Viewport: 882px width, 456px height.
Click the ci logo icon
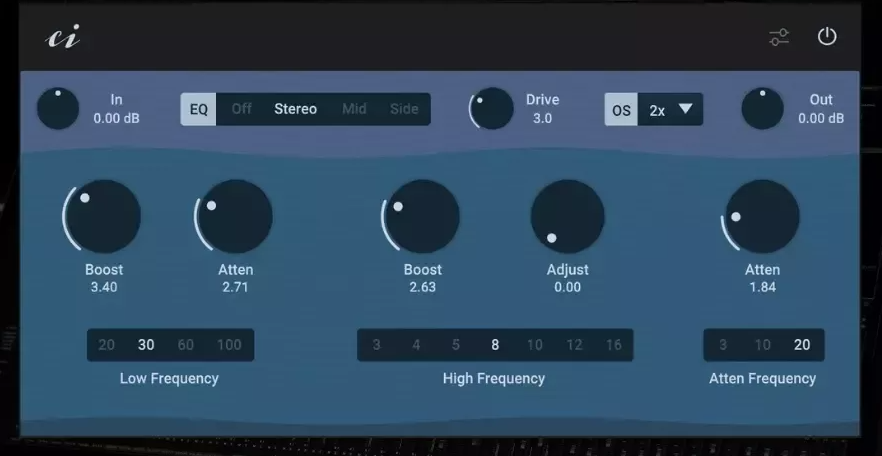coord(63,38)
